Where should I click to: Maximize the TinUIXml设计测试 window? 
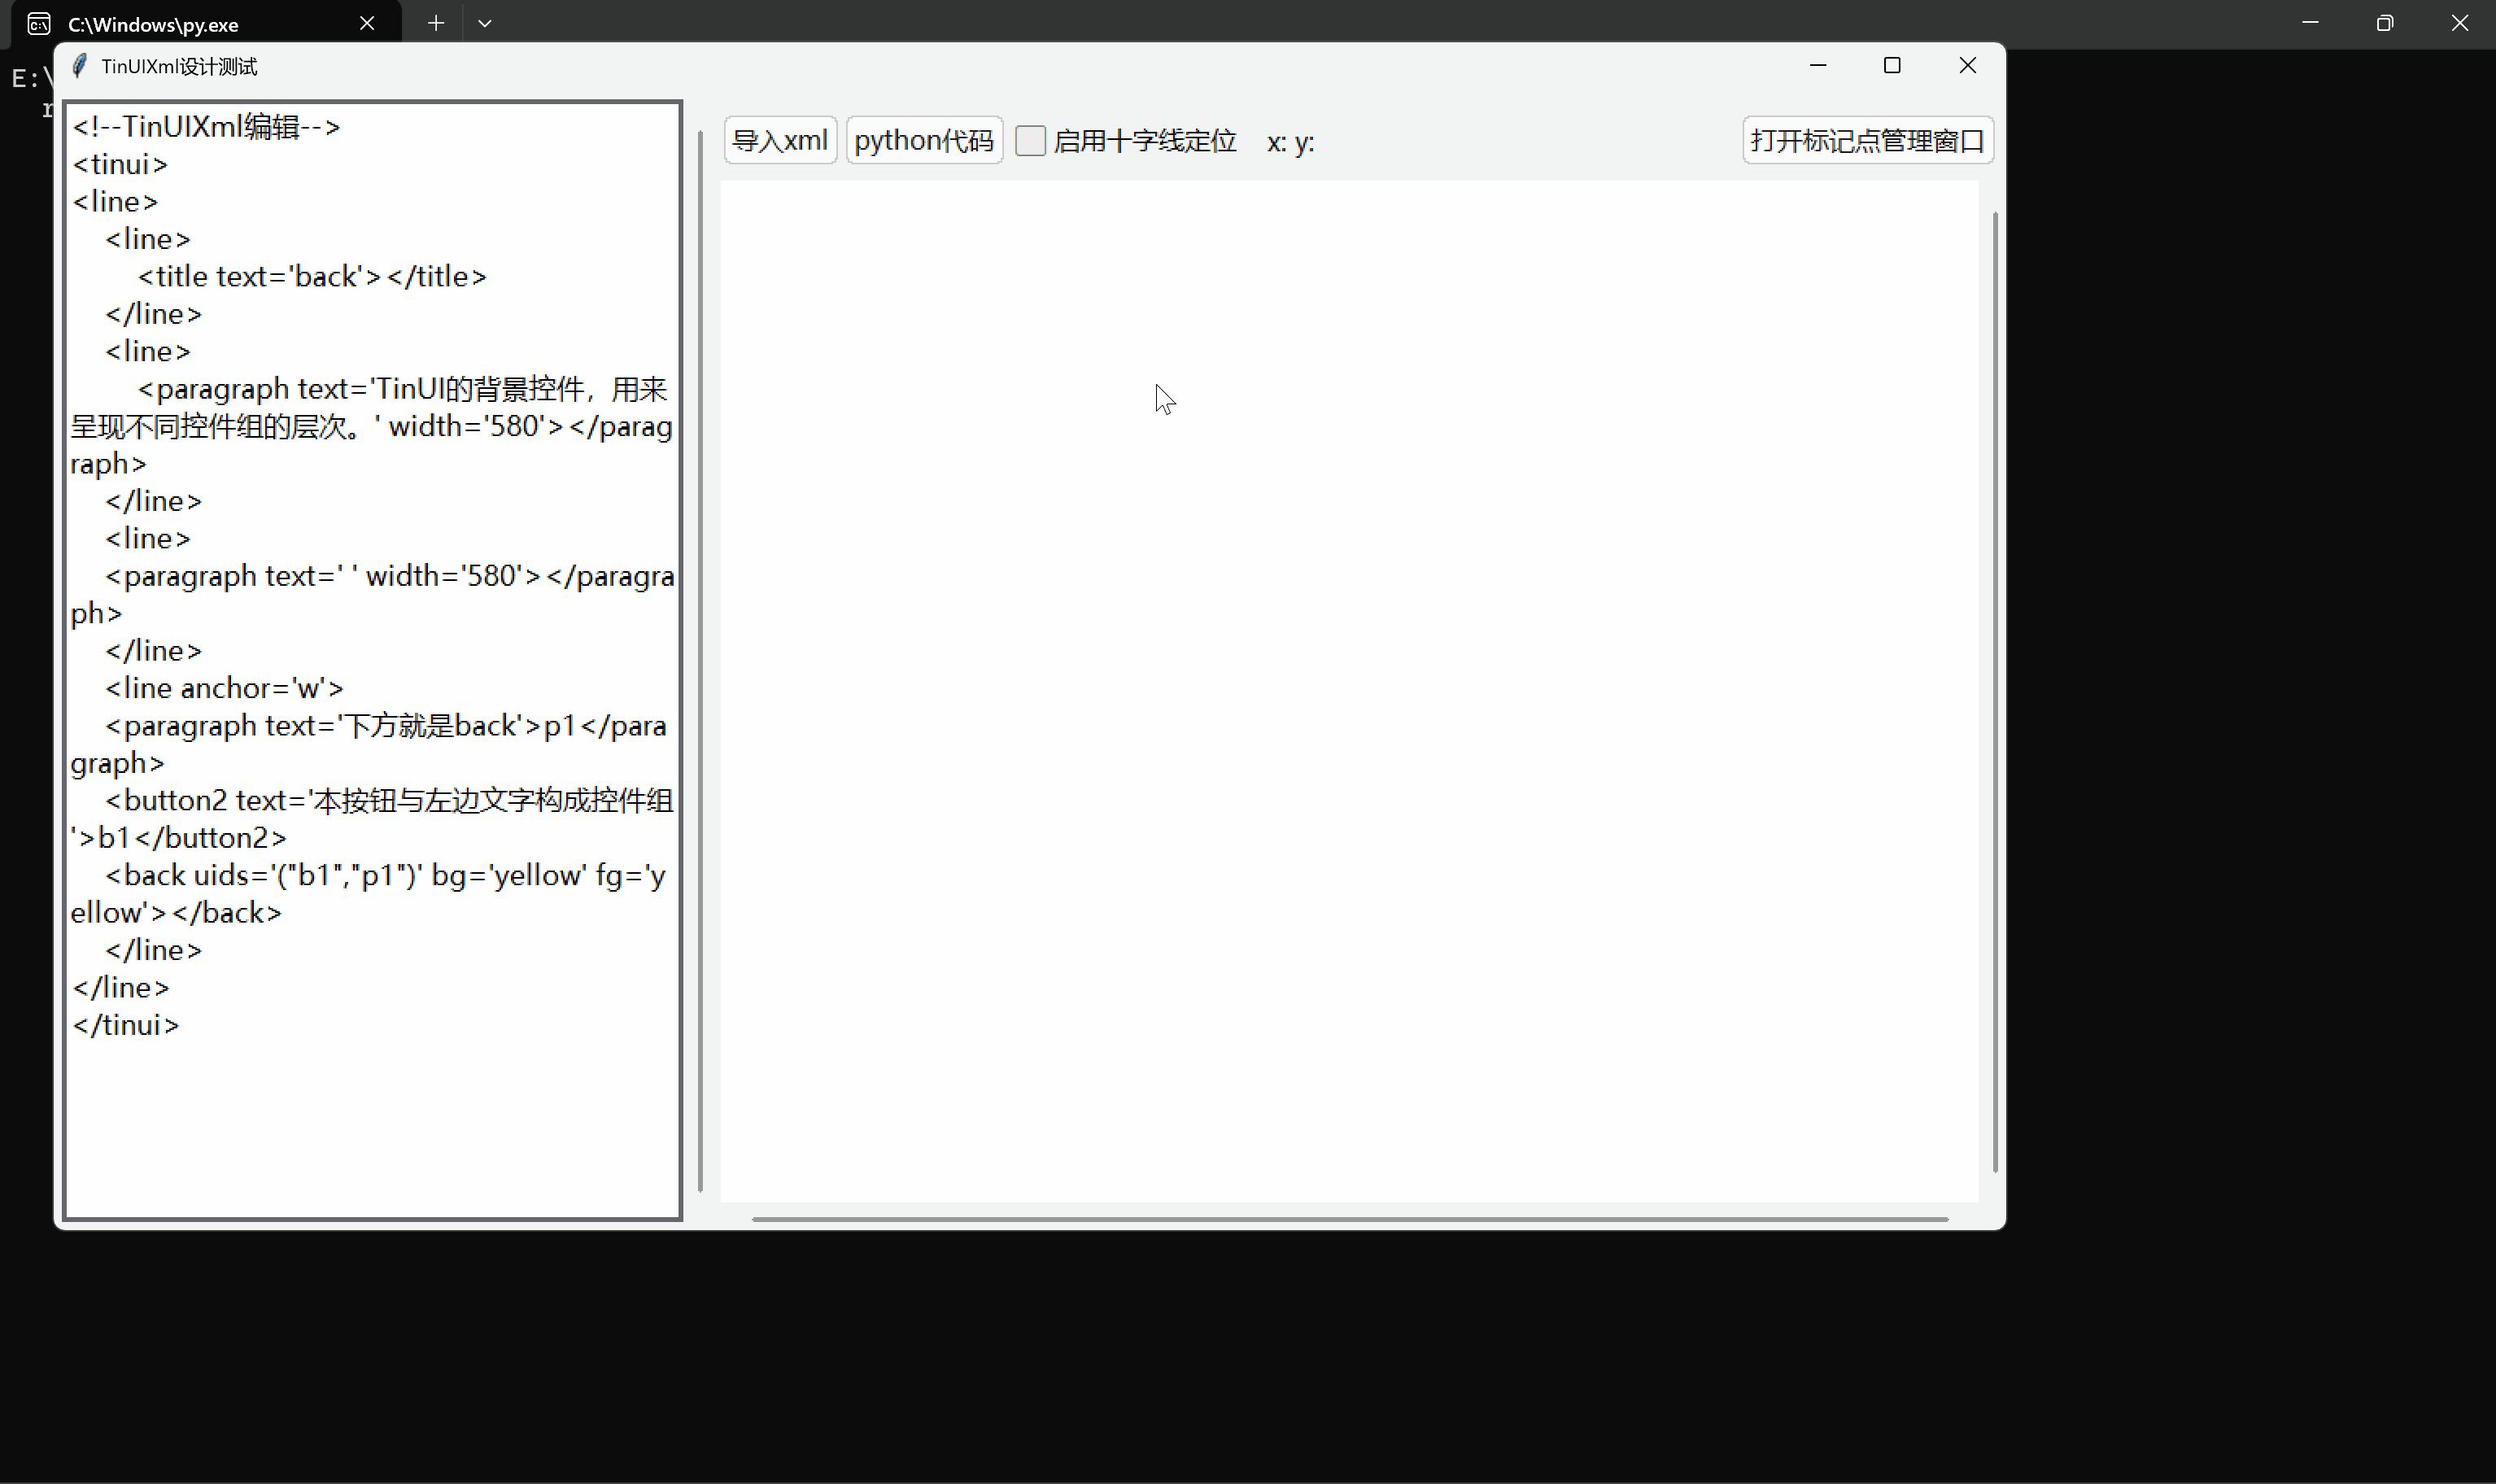click(x=1892, y=66)
